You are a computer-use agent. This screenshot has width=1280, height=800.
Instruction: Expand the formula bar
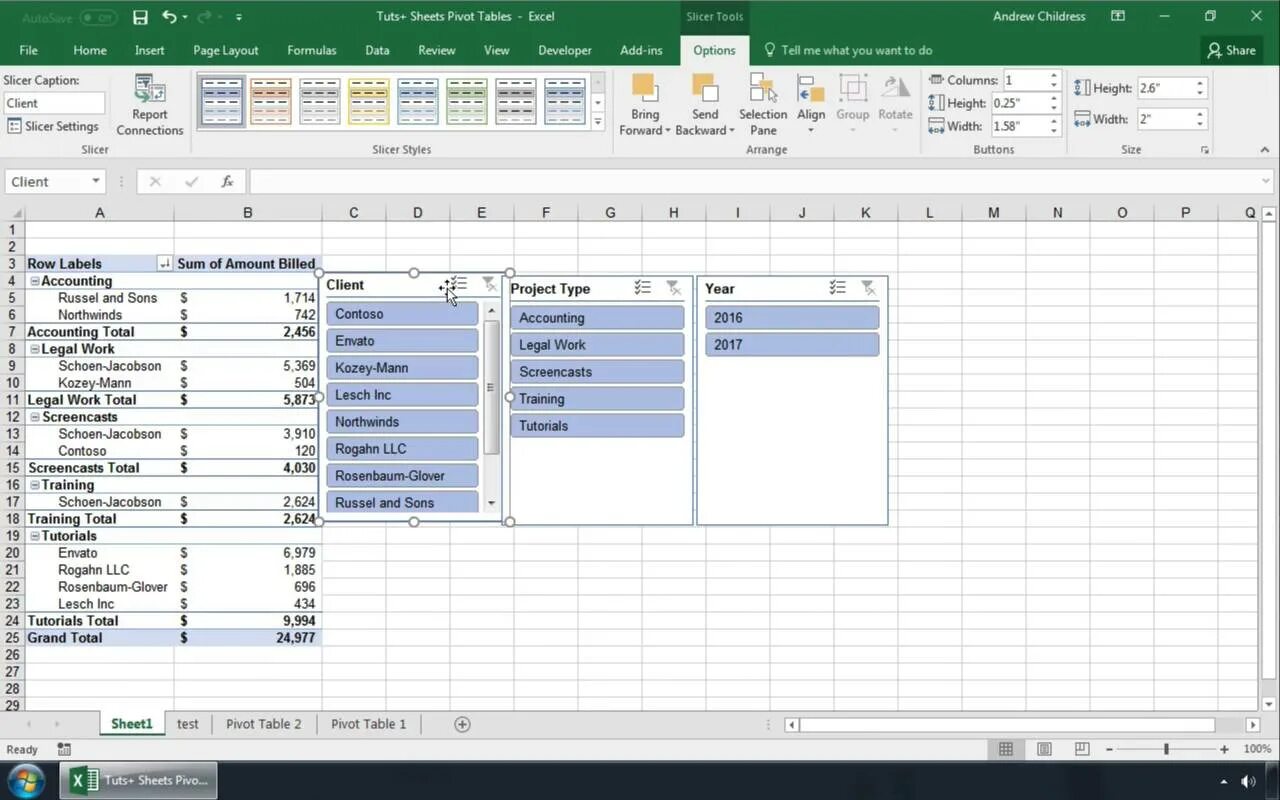(x=1267, y=182)
